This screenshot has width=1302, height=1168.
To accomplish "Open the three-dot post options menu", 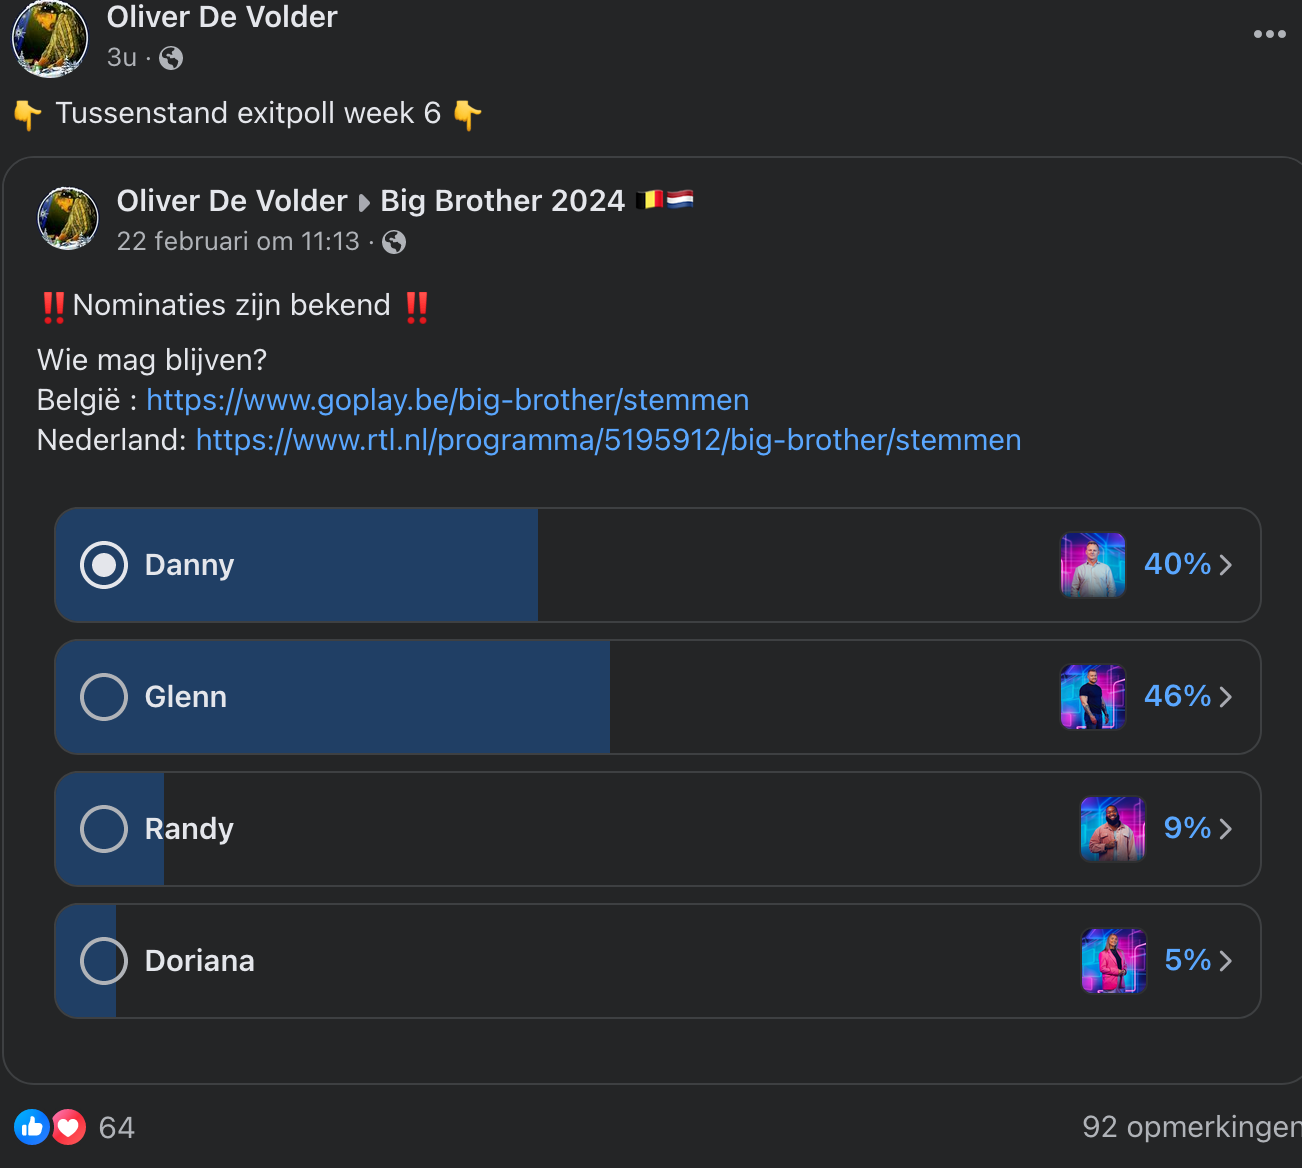I will coord(1269,34).
